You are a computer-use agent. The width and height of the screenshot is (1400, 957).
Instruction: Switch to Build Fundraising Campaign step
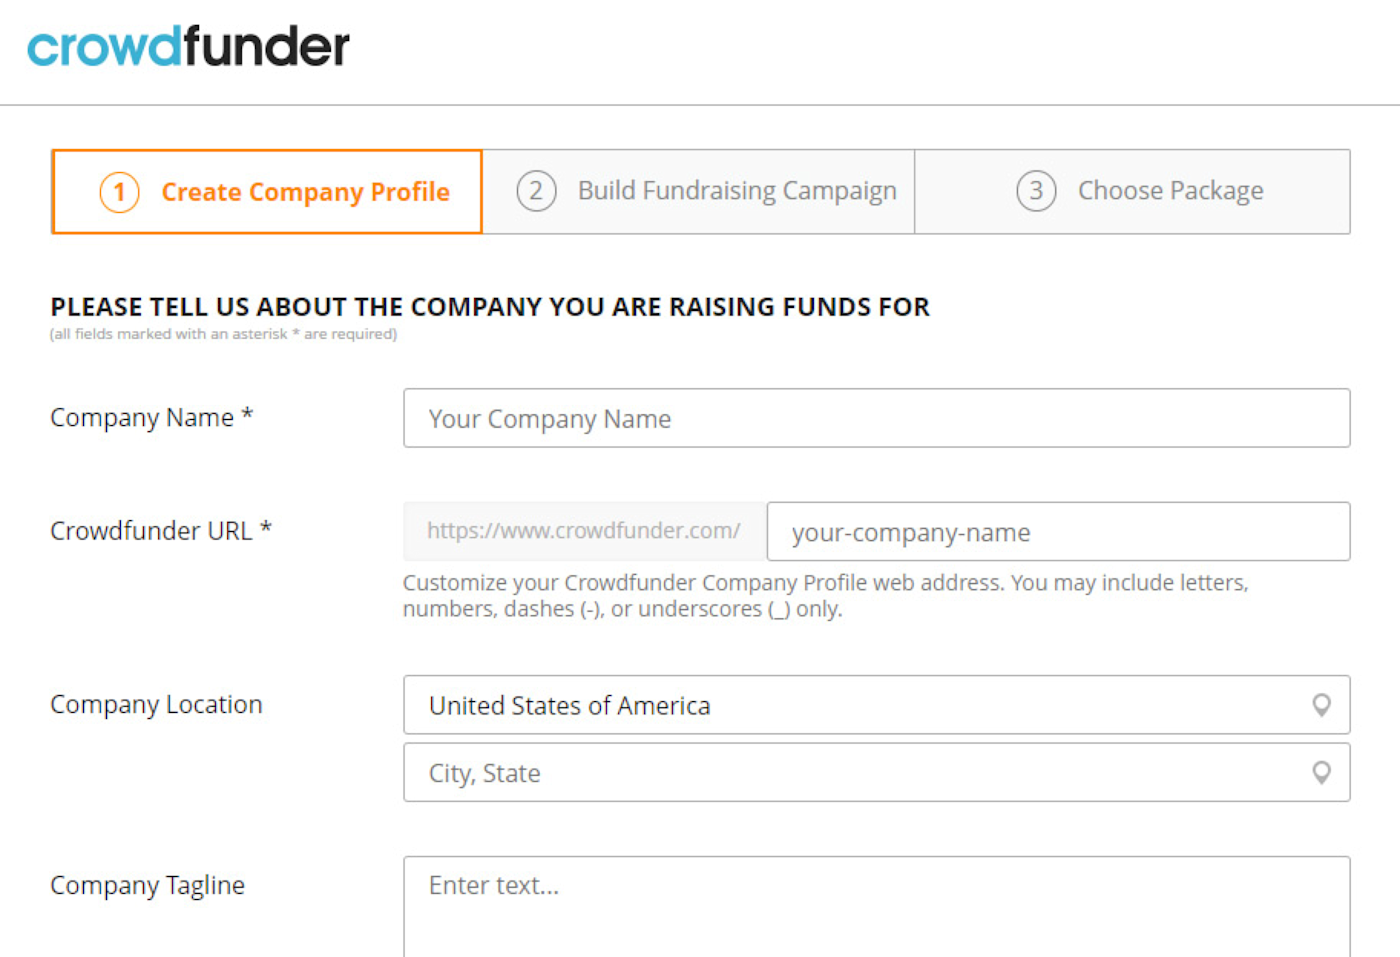[698, 192]
